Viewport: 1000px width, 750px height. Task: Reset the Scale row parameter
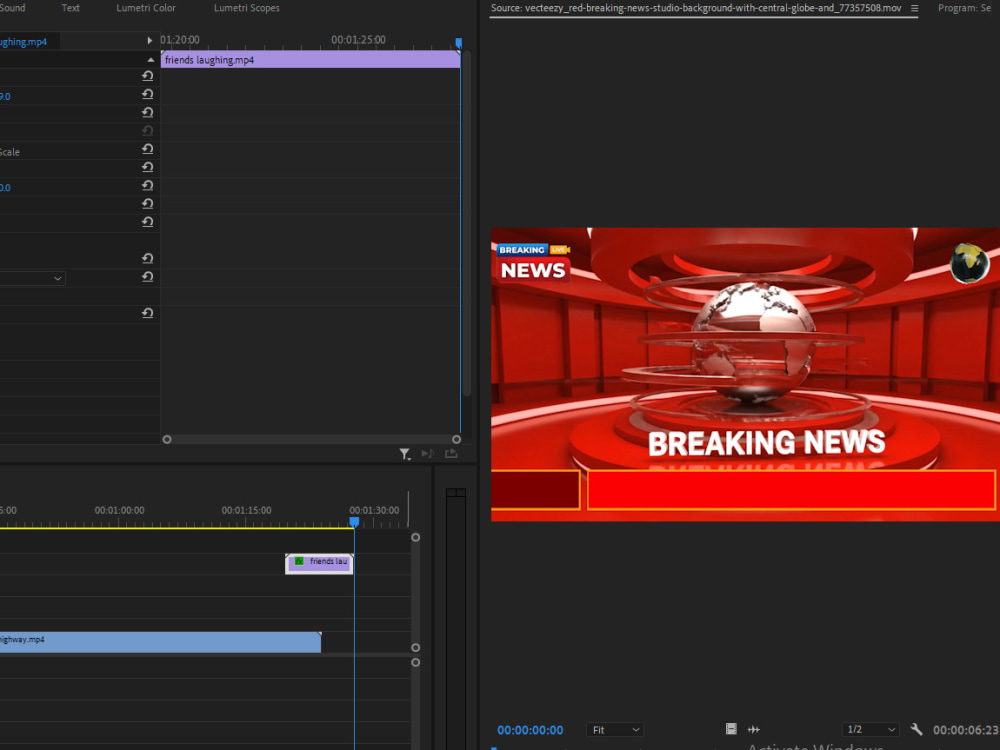click(147, 149)
